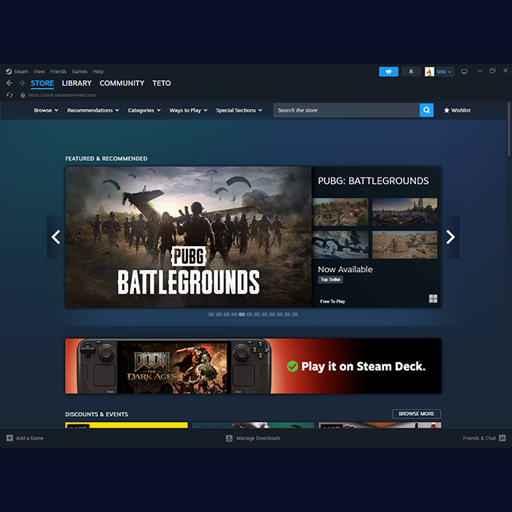Image resolution: width=512 pixels, height=512 pixels.
Task: Select the highlighted active carousel dot
Action: [x=242, y=314]
